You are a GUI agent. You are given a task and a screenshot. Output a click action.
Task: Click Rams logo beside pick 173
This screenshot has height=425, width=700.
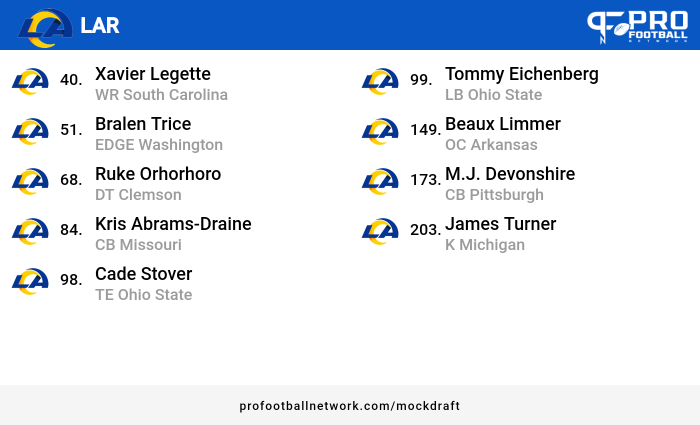pos(380,181)
